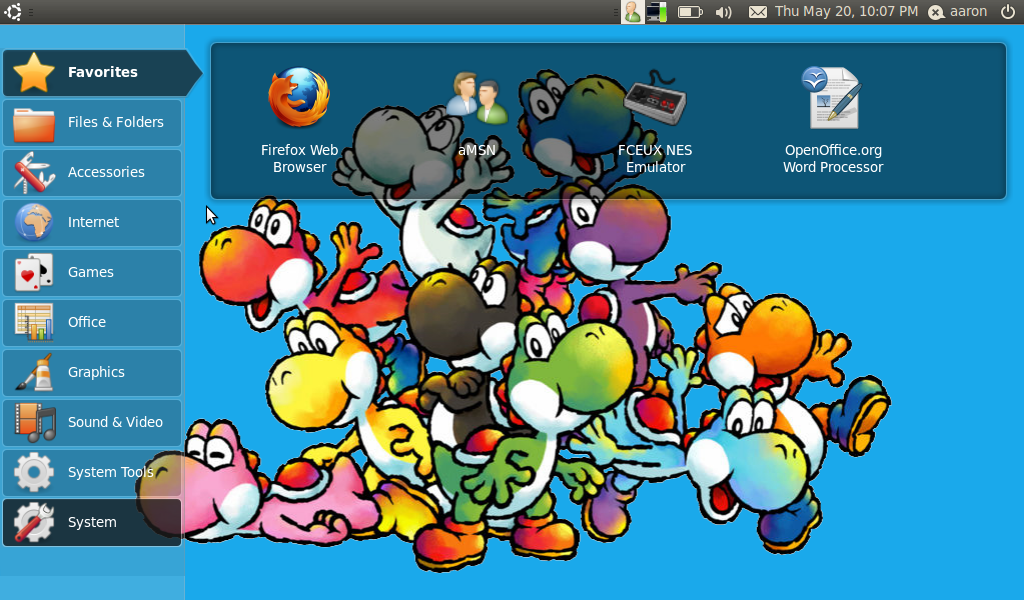
Task: Click the volume speaker icon
Action: click(x=724, y=12)
